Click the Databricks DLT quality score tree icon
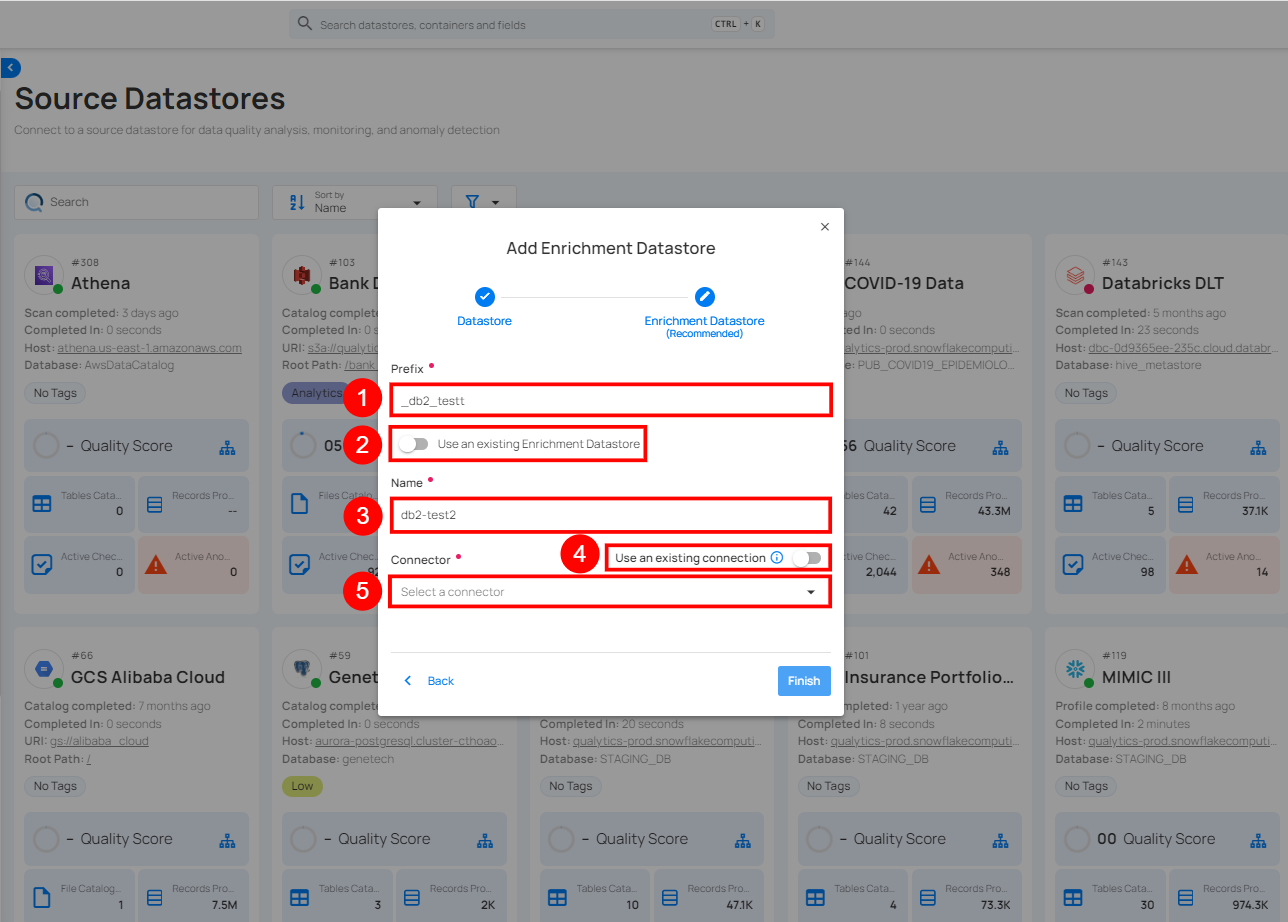 tap(1259, 447)
